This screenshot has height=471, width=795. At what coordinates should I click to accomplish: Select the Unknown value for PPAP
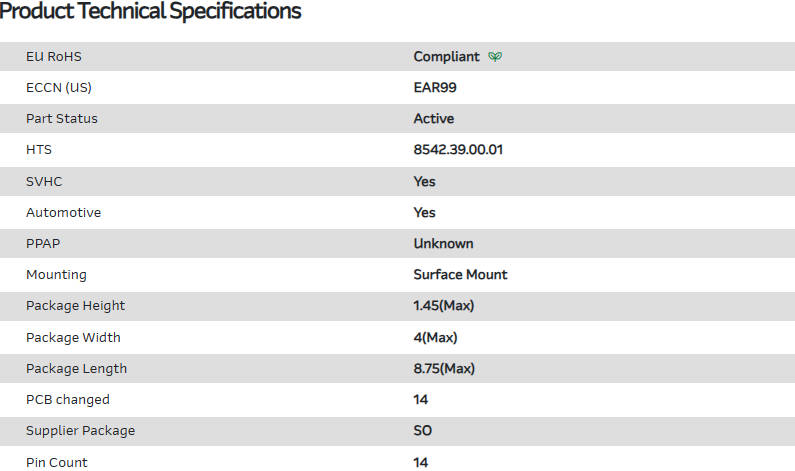point(443,244)
